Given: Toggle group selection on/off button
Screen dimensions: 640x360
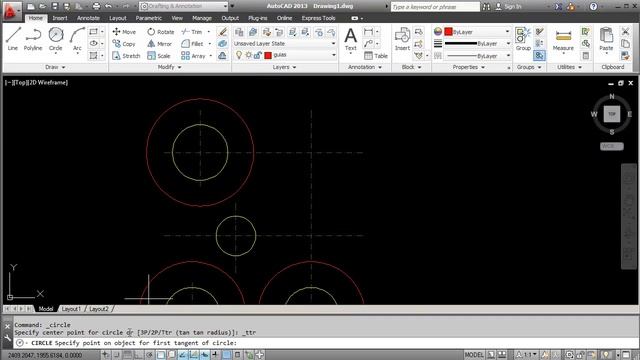Looking at the screenshot, I should pyautogui.click(x=539, y=56).
